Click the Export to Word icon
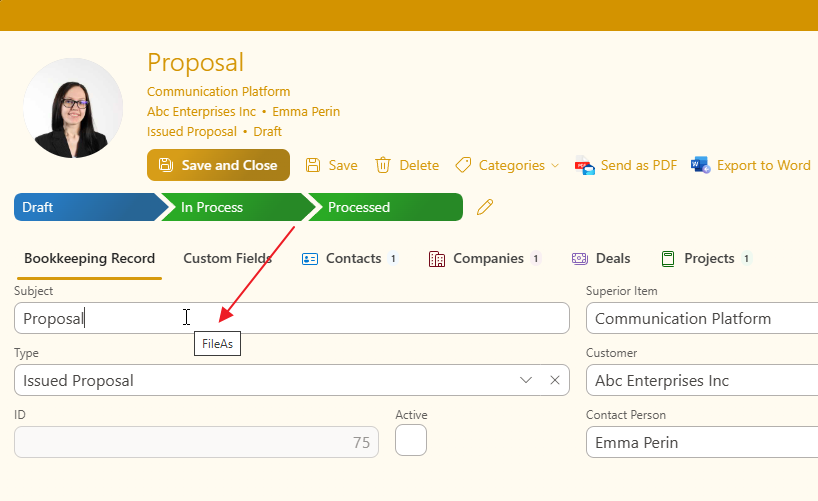The width and height of the screenshot is (818, 501). click(x=701, y=165)
